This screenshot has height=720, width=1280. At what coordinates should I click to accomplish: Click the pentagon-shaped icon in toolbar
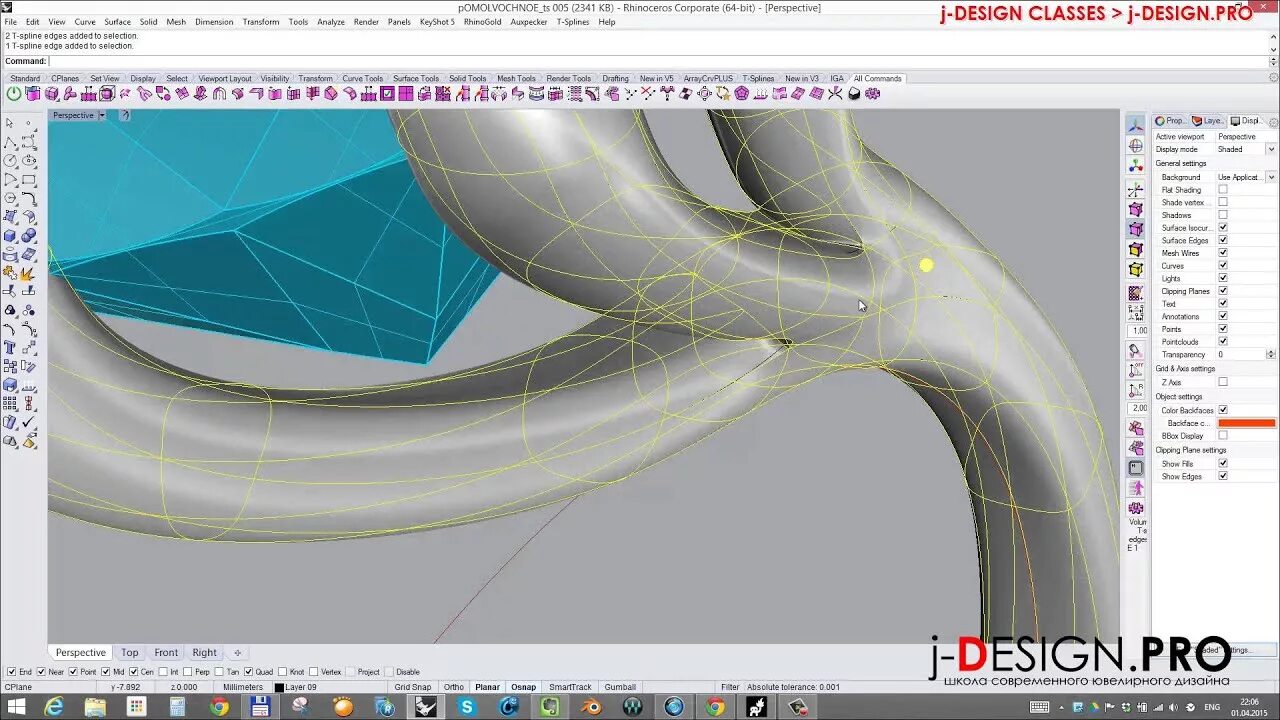pos(741,93)
